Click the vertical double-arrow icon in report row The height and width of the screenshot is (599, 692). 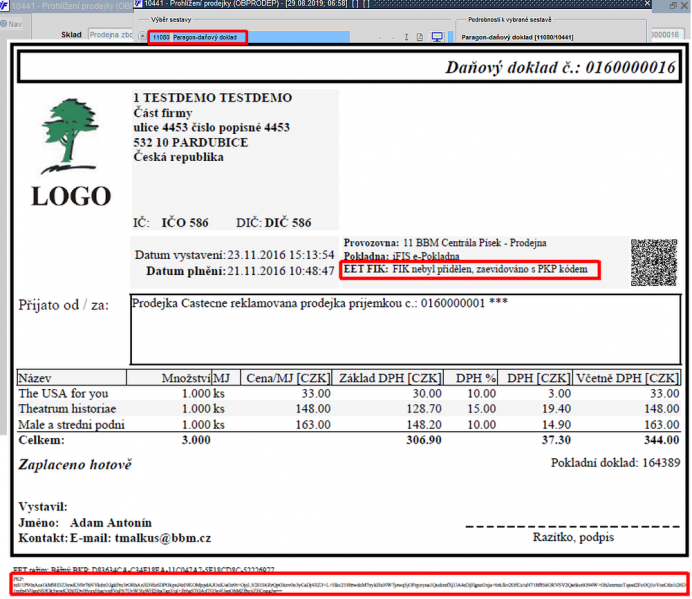(406, 37)
